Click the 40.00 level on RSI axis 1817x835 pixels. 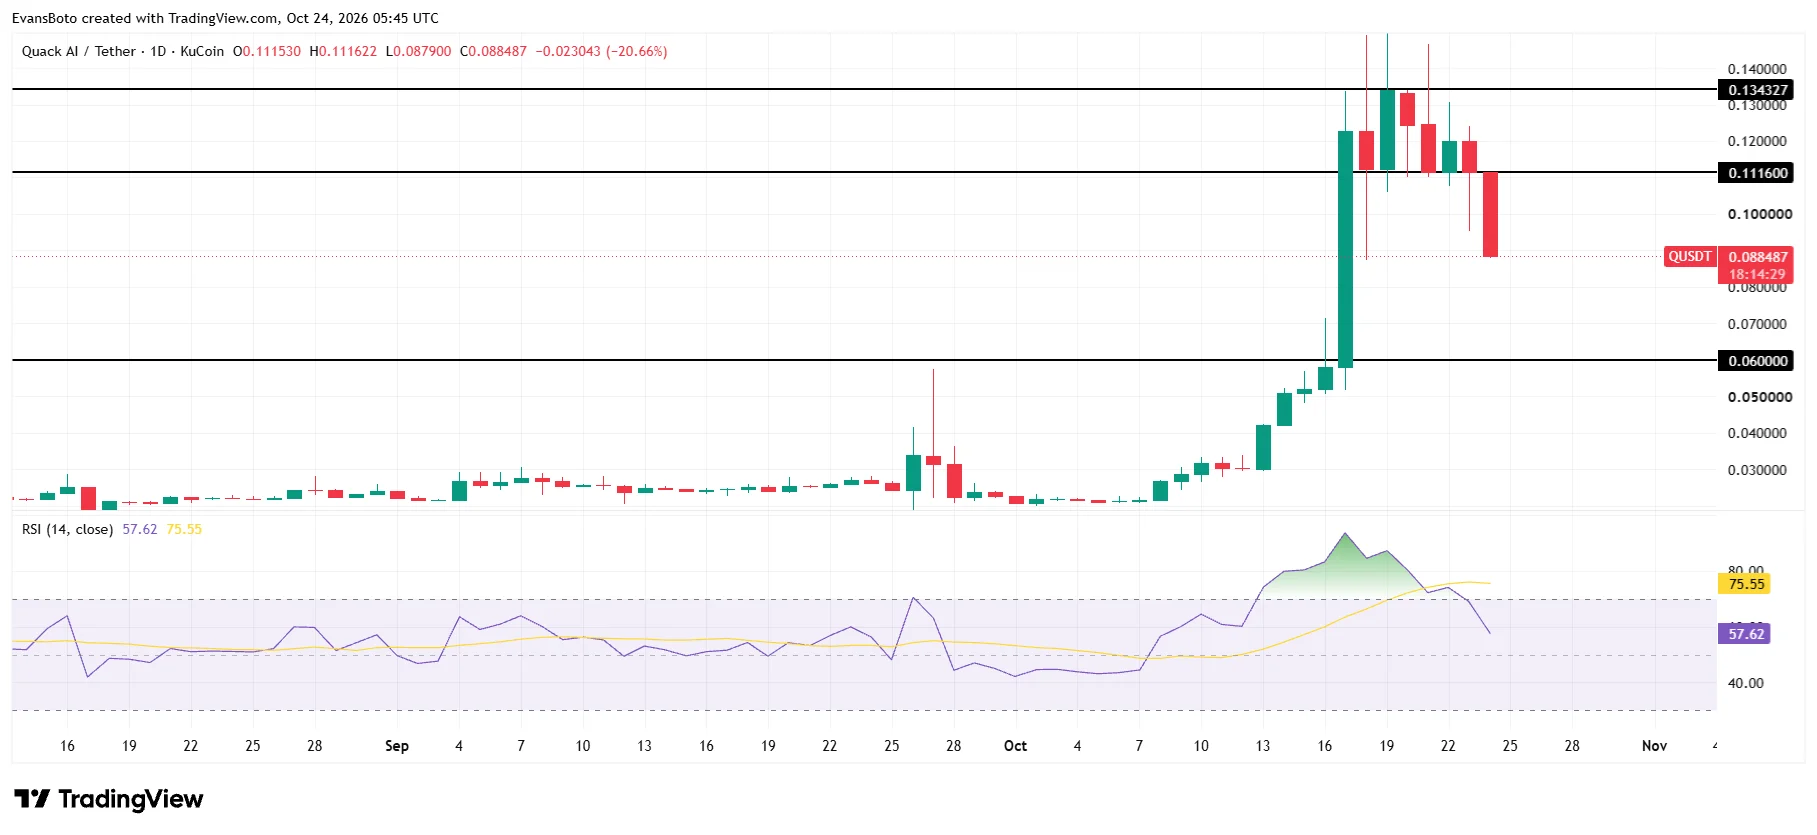pyautogui.click(x=1745, y=683)
